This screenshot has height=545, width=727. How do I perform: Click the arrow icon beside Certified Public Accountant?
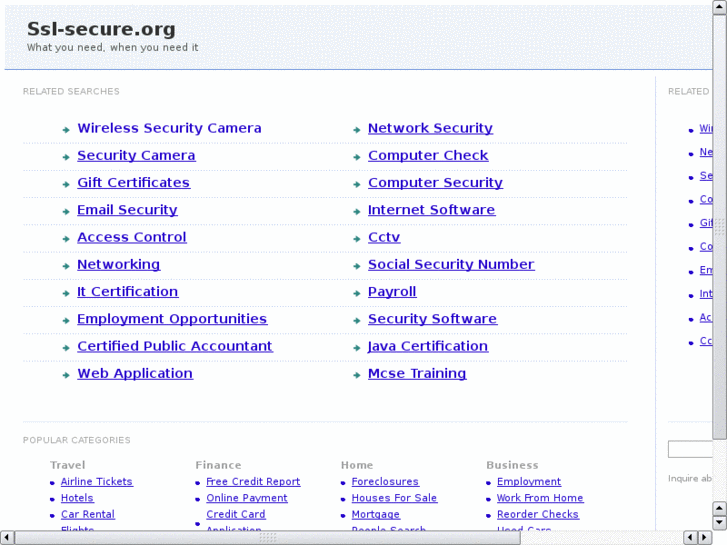(66, 348)
